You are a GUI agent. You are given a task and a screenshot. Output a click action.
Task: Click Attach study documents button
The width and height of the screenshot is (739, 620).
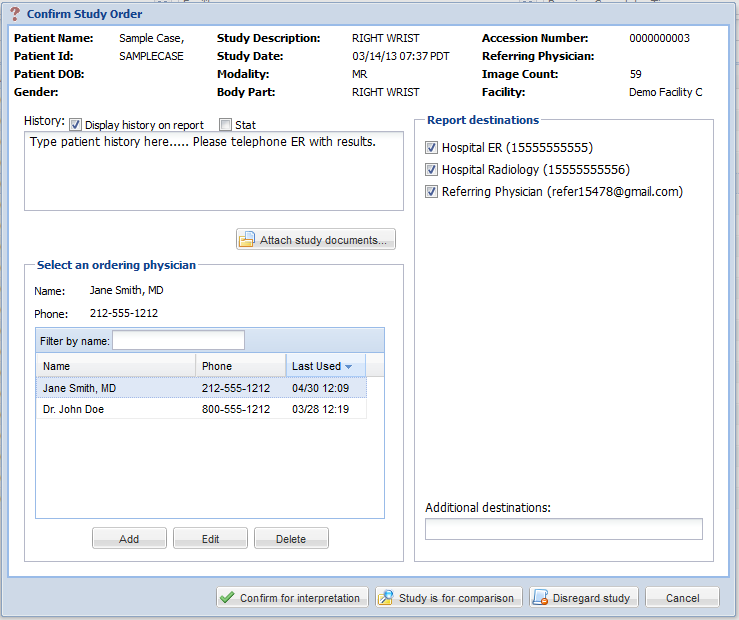pos(316,239)
